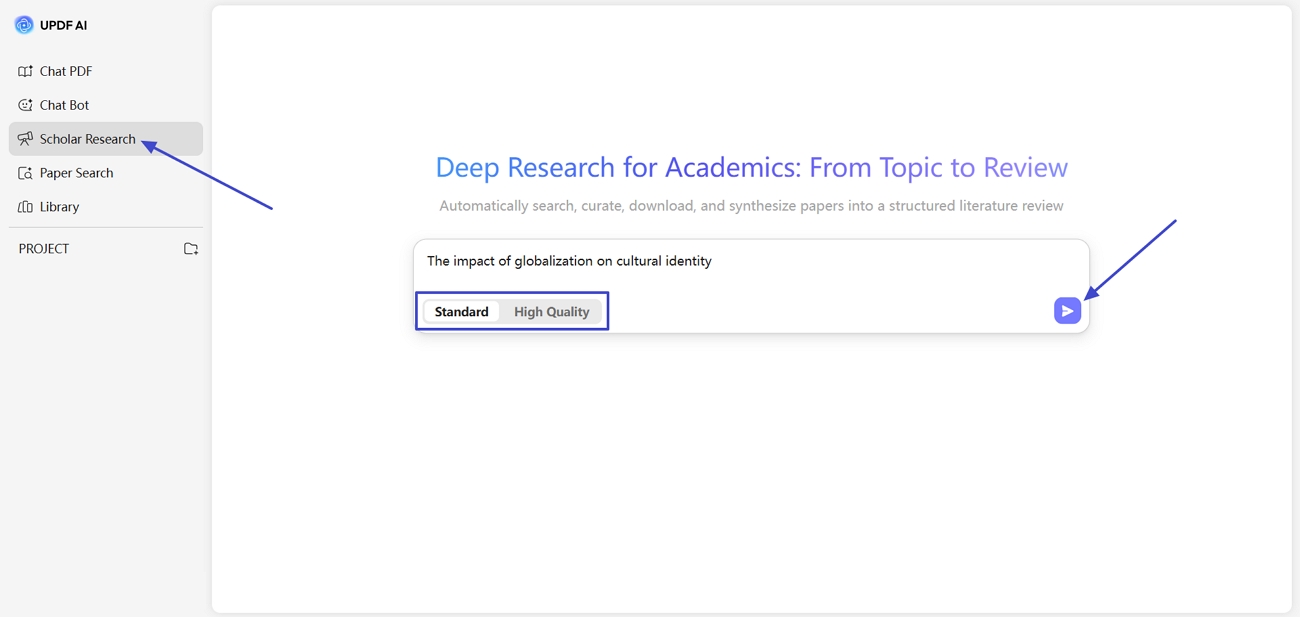Select the Chat PDF book icon
This screenshot has height=617, width=1300.
coord(24,71)
